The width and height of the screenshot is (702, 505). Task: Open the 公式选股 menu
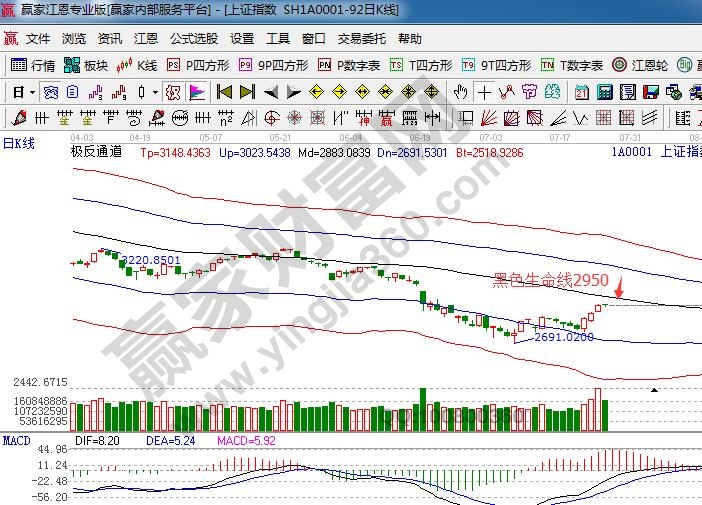click(194, 39)
